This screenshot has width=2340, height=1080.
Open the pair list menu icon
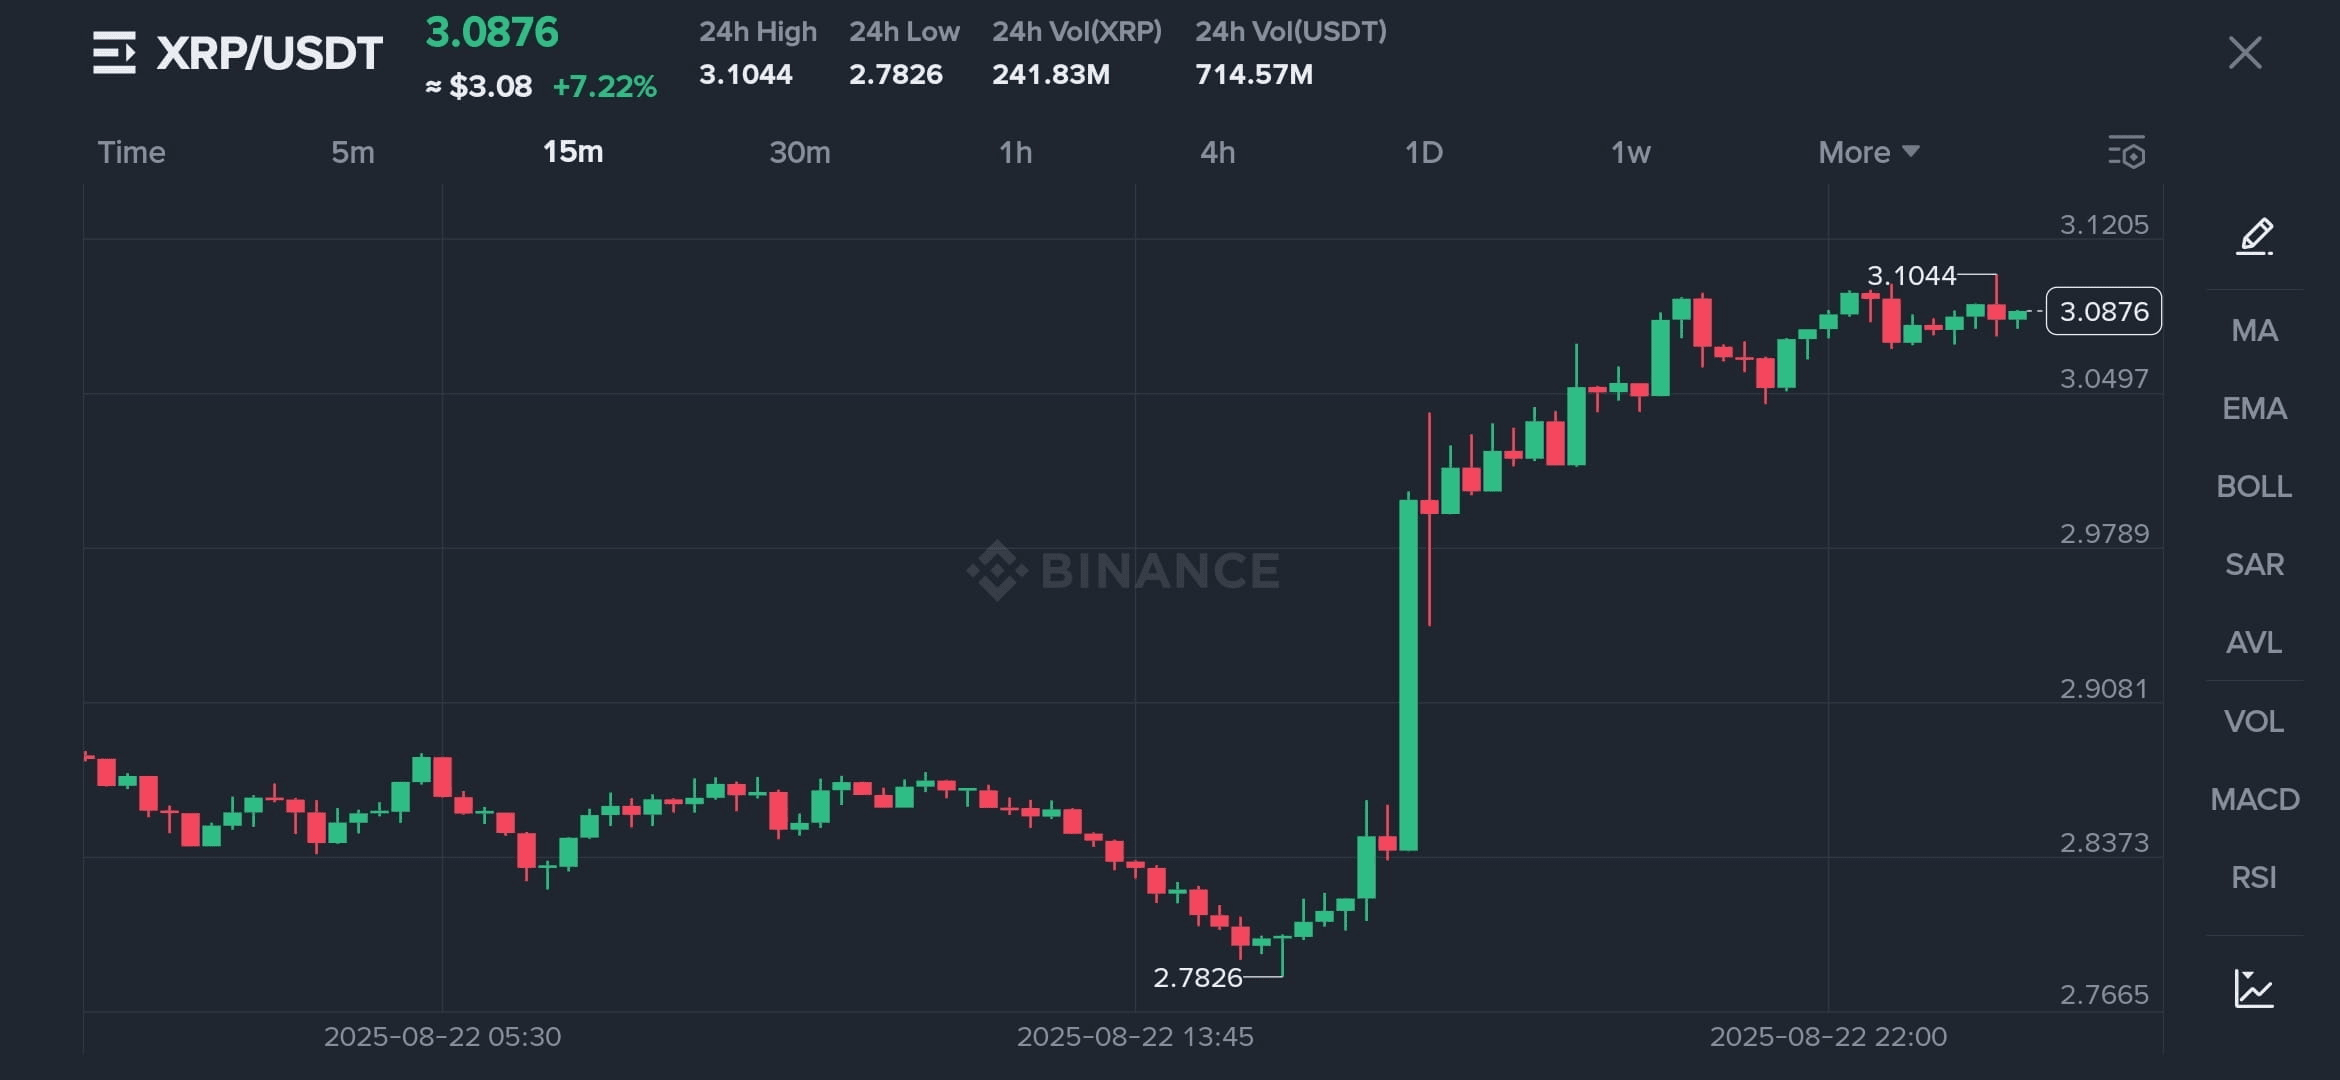114,53
